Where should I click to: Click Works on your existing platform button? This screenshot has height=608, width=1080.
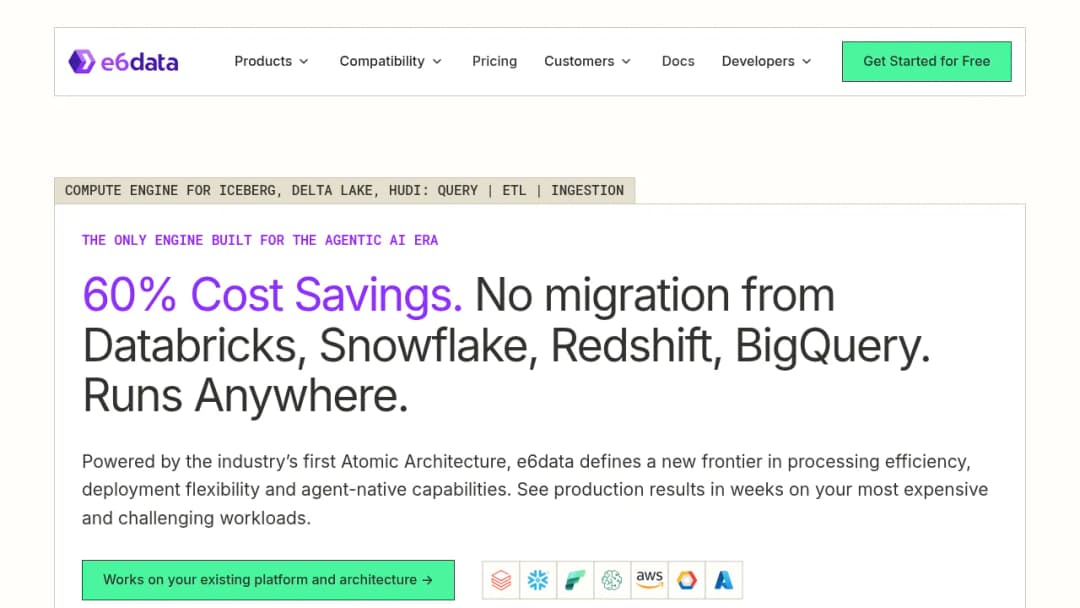tap(268, 580)
